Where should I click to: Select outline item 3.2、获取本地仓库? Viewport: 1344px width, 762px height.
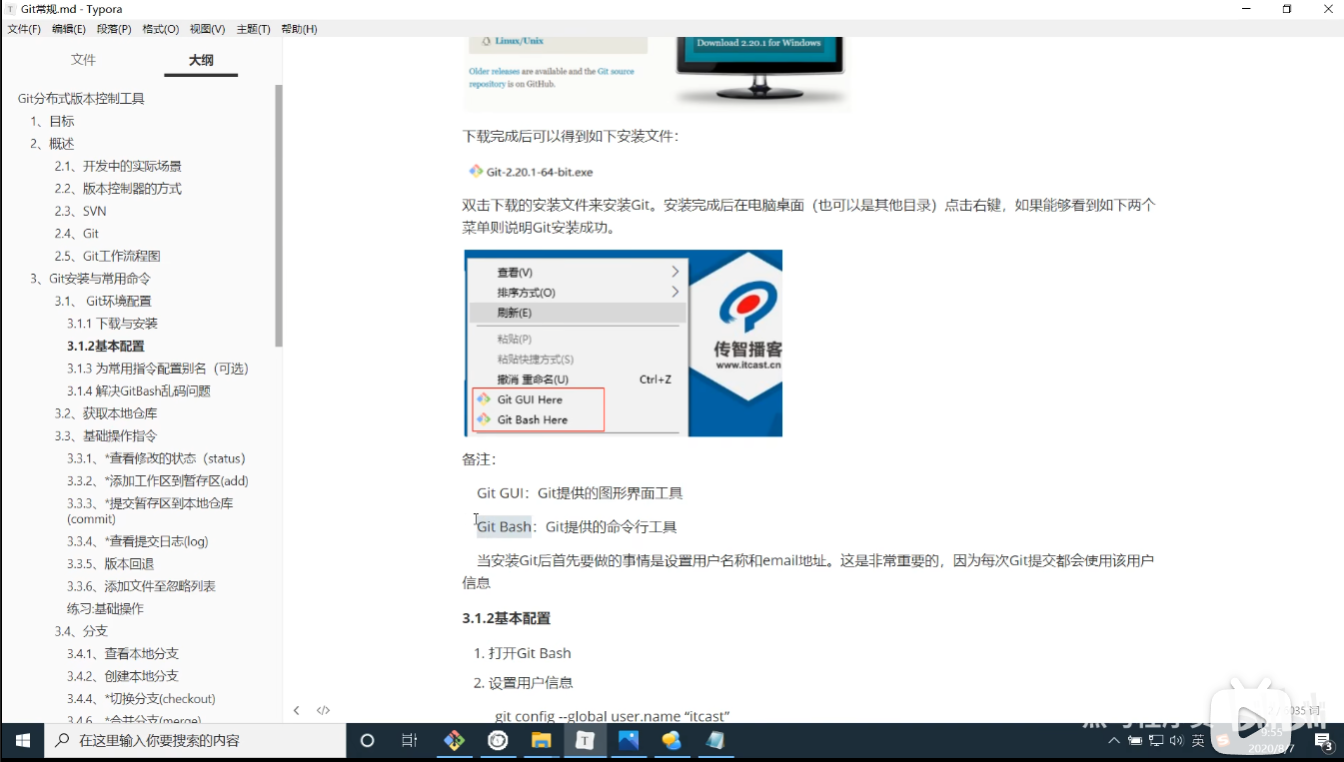105,414
